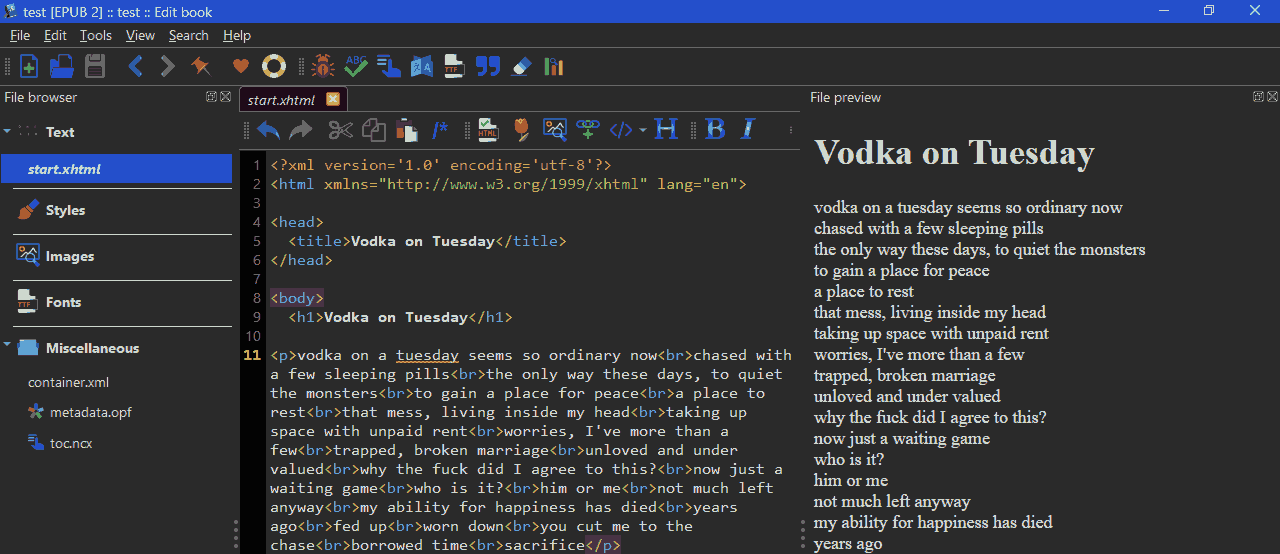Float the File browser panel
Screen dimensions: 1280x554
211,97
